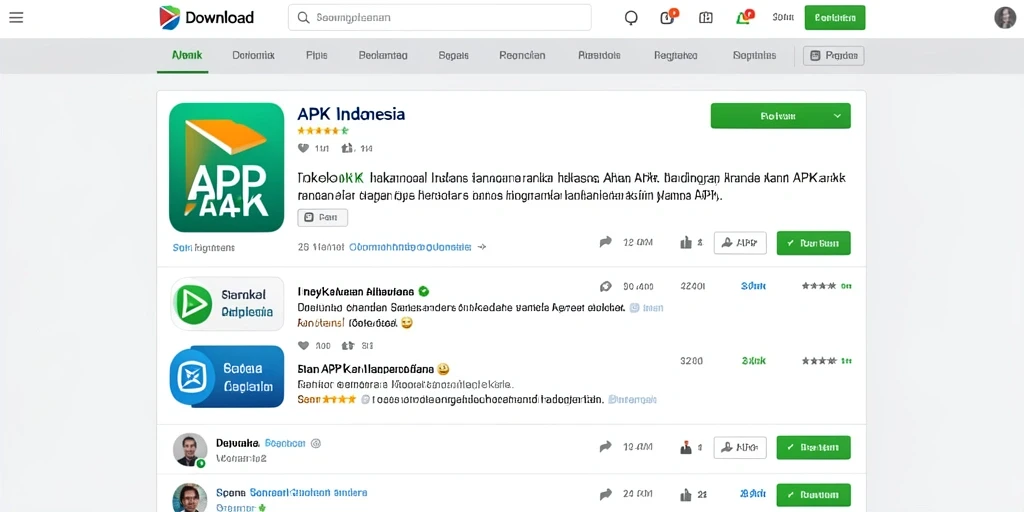Click the gray stars rating in the second app row
Image resolution: width=1024 pixels, height=512 pixels.
[x=819, y=285]
